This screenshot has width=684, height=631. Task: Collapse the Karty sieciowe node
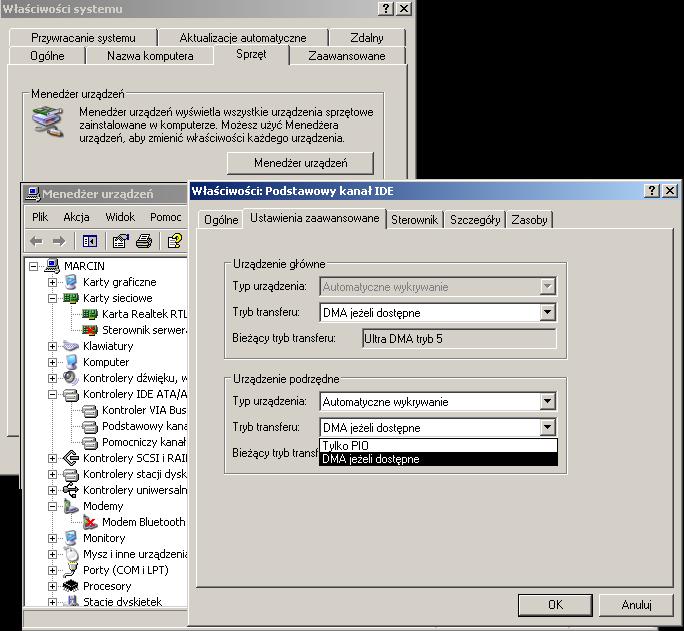52,298
